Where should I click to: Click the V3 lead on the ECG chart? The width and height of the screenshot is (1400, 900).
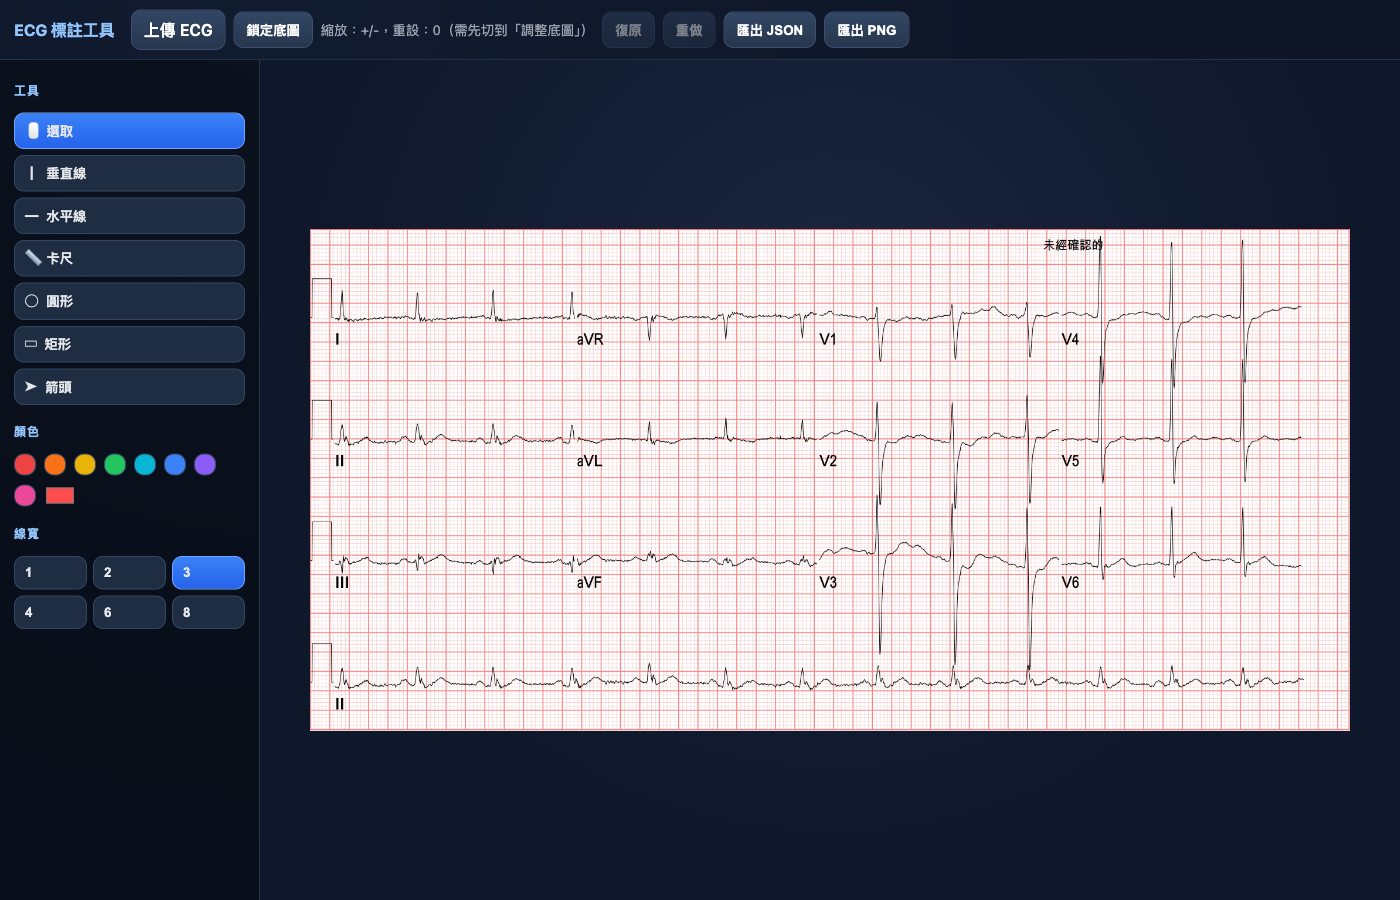pyautogui.click(x=827, y=582)
